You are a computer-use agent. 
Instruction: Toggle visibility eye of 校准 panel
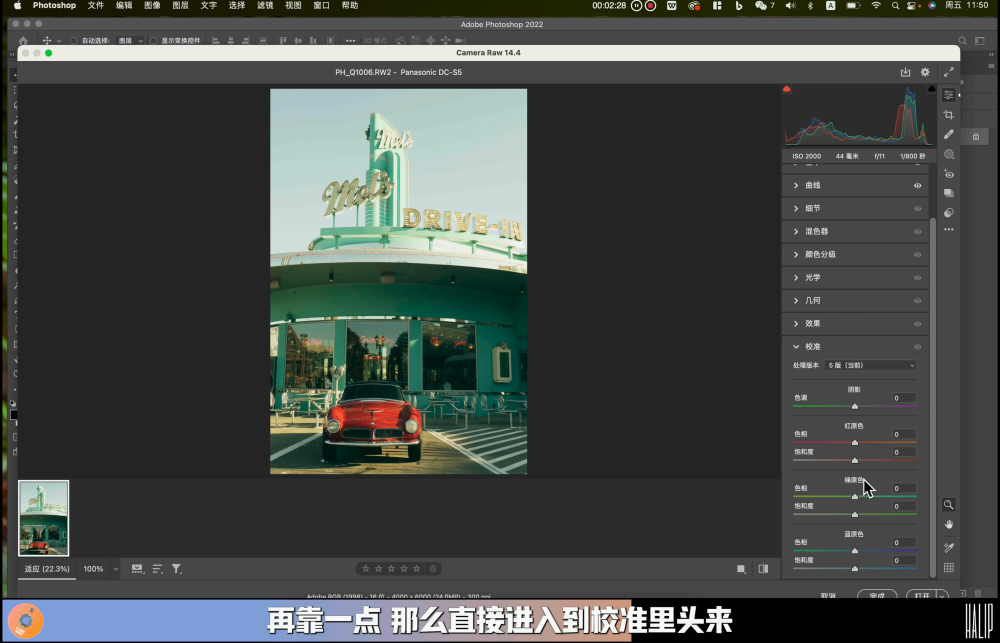pos(917,347)
